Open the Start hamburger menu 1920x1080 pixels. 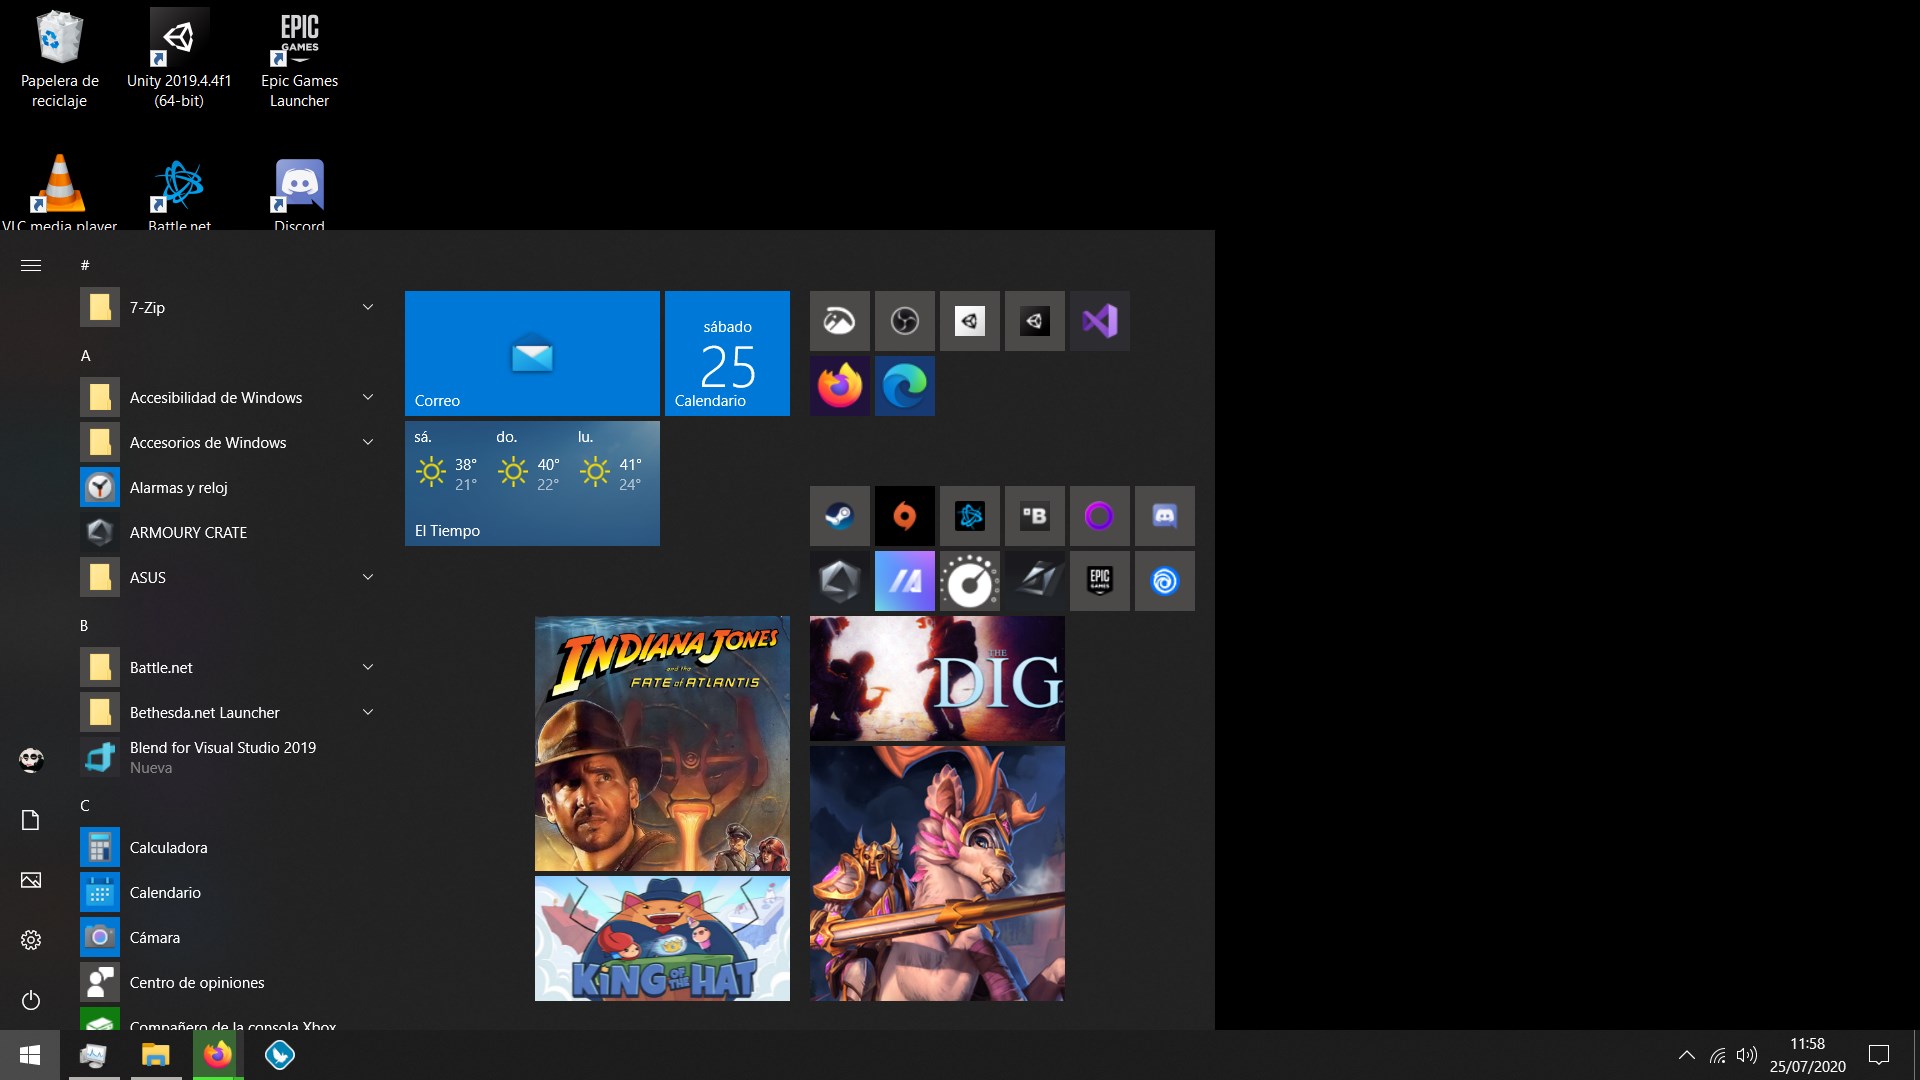pos(31,265)
